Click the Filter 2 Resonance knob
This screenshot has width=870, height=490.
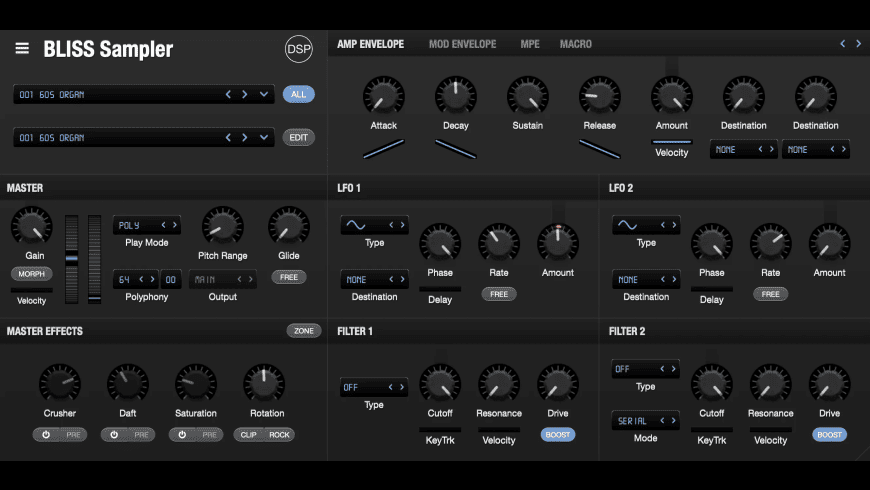click(x=770, y=383)
